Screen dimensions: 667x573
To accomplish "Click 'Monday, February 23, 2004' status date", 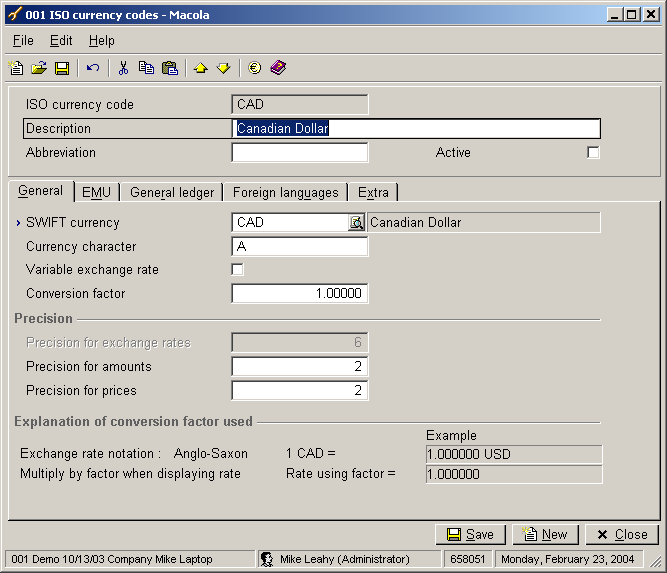I will pyautogui.click(x=567, y=559).
